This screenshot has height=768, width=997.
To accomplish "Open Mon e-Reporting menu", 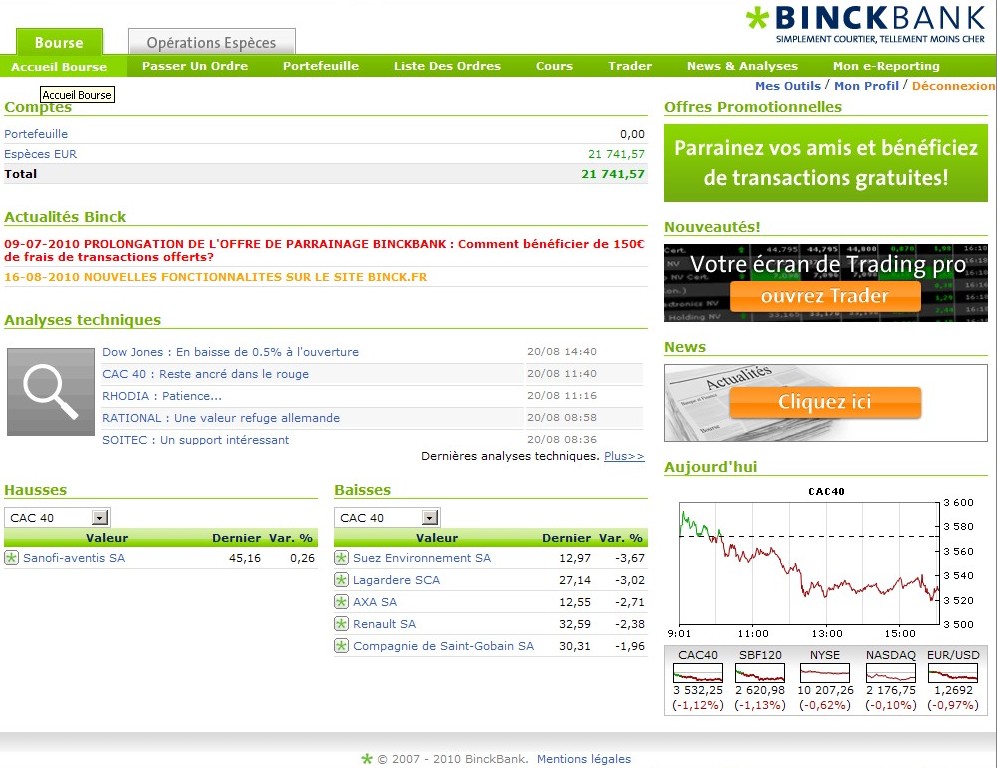I will pos(886,66).
